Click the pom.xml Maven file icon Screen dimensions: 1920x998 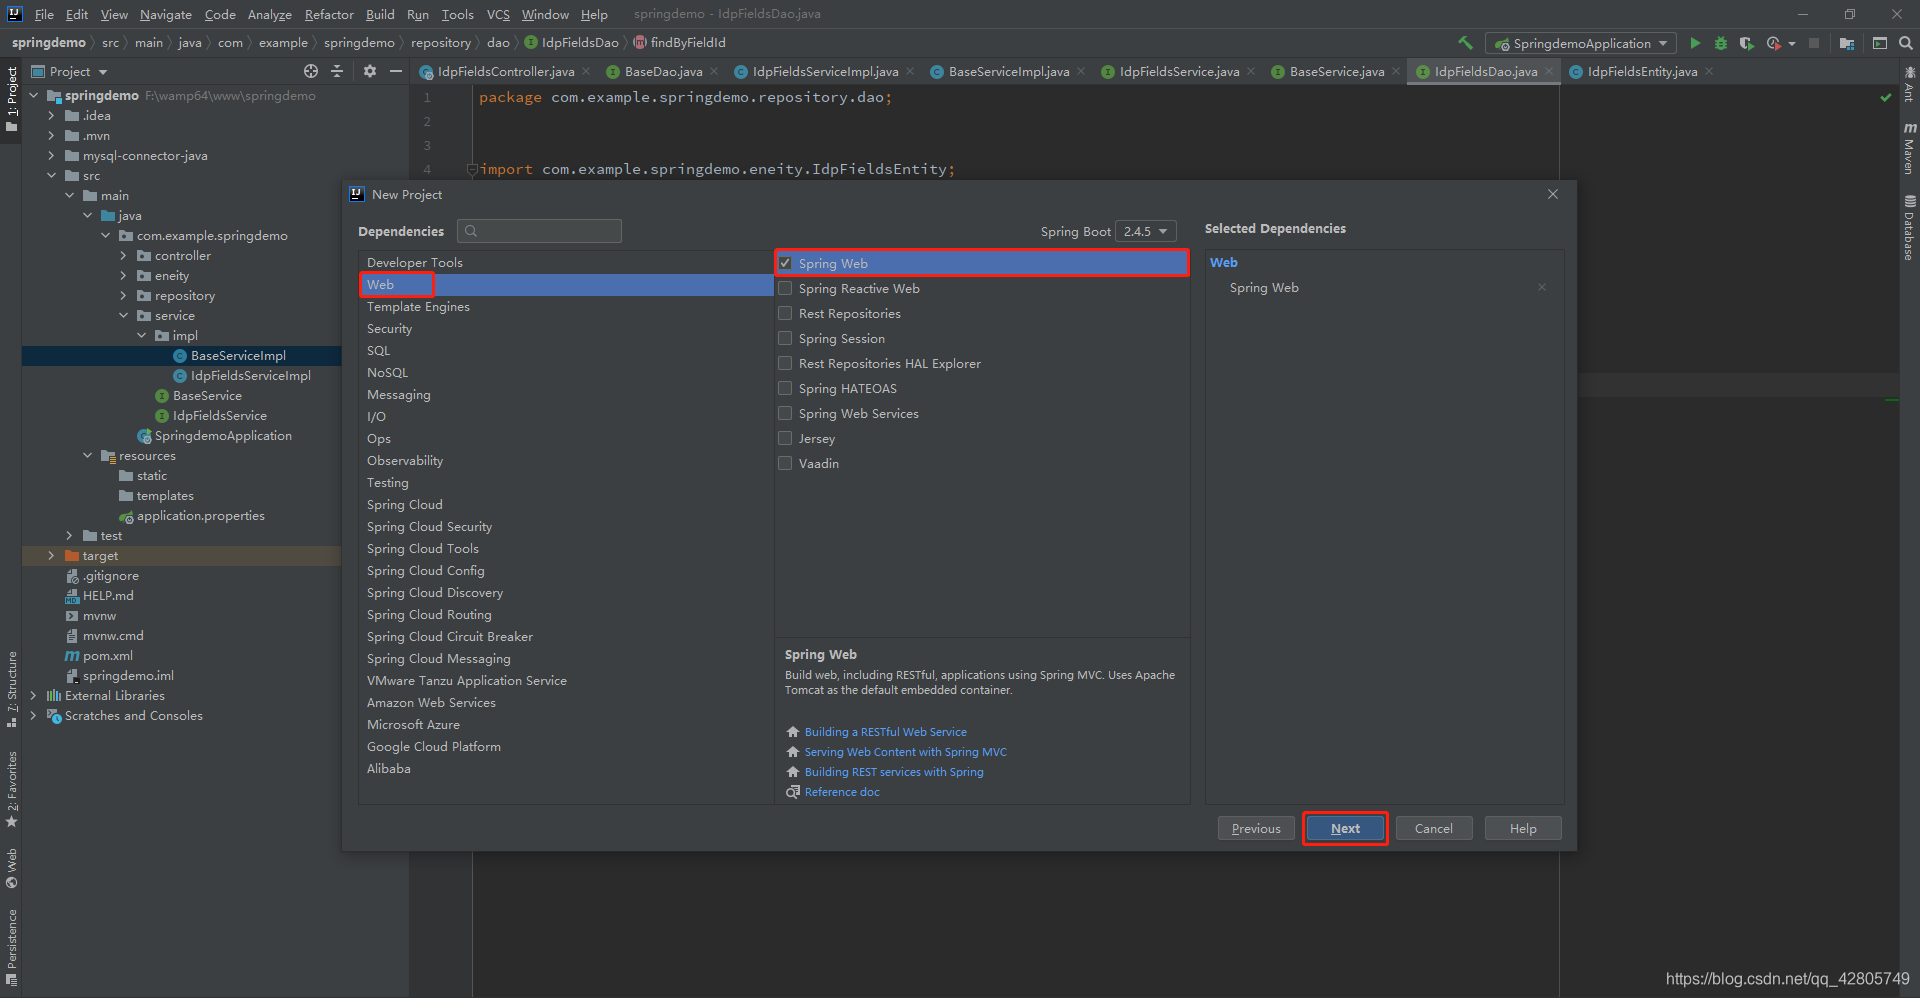coord(72,656)
